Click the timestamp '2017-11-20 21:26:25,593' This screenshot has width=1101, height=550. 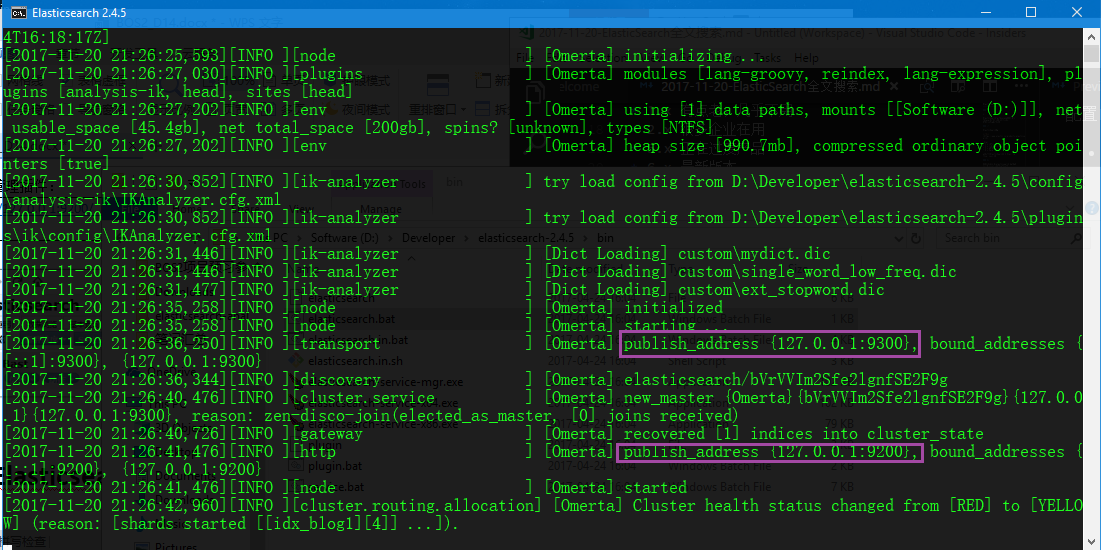point(115,55)
